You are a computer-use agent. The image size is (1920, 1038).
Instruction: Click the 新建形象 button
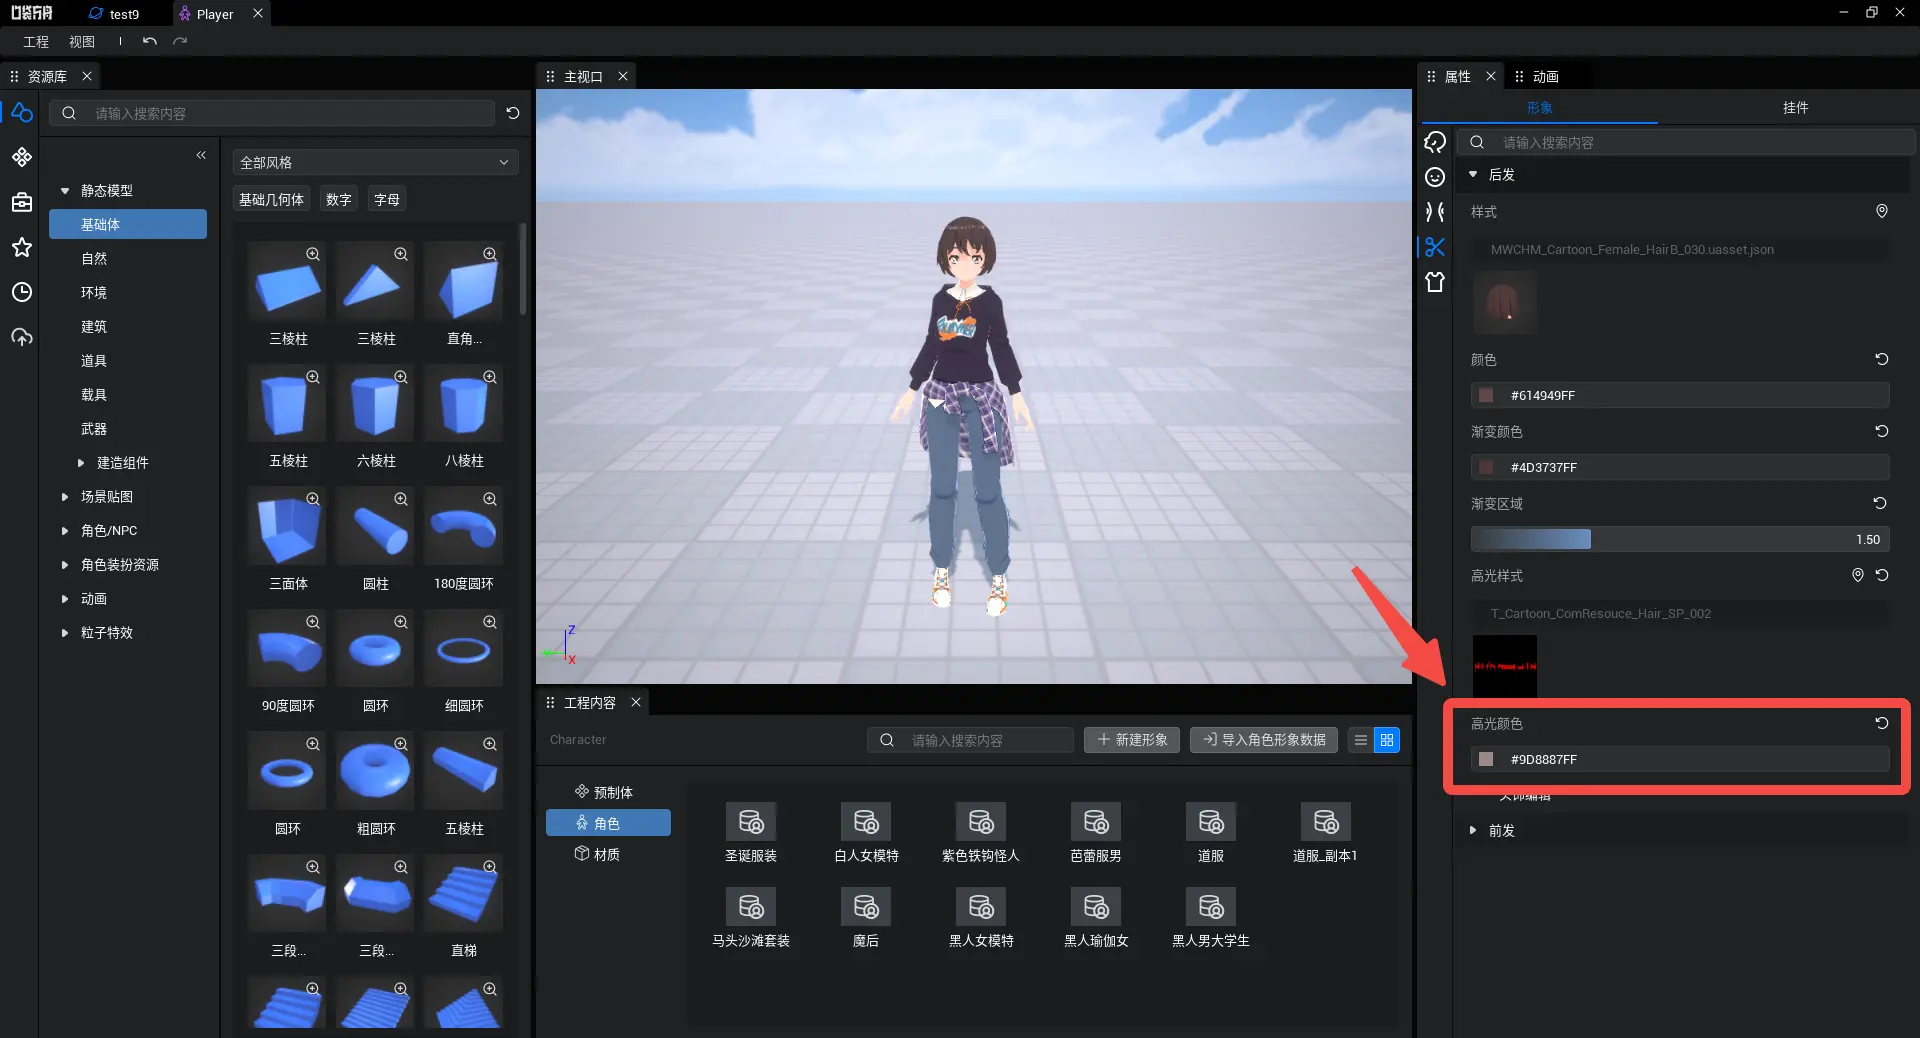[1132, 740]
